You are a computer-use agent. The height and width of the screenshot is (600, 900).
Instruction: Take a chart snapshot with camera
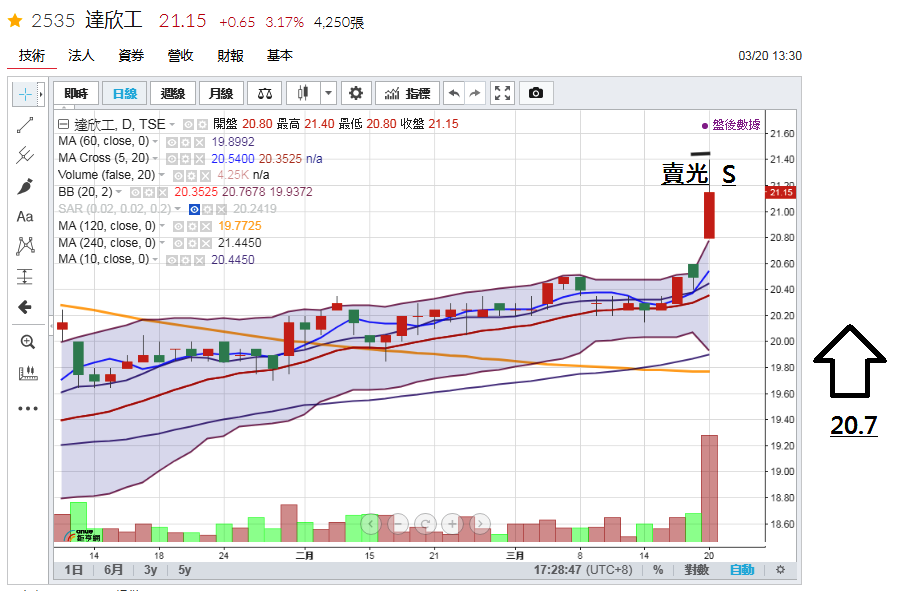point(536,93)
